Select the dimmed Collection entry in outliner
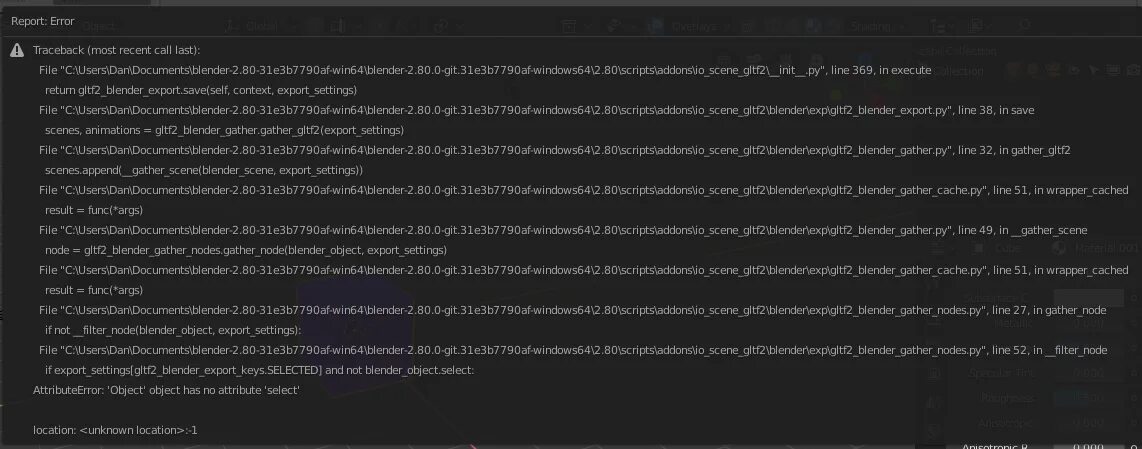The image size is (1142, 449). click(x=958, y=71)
